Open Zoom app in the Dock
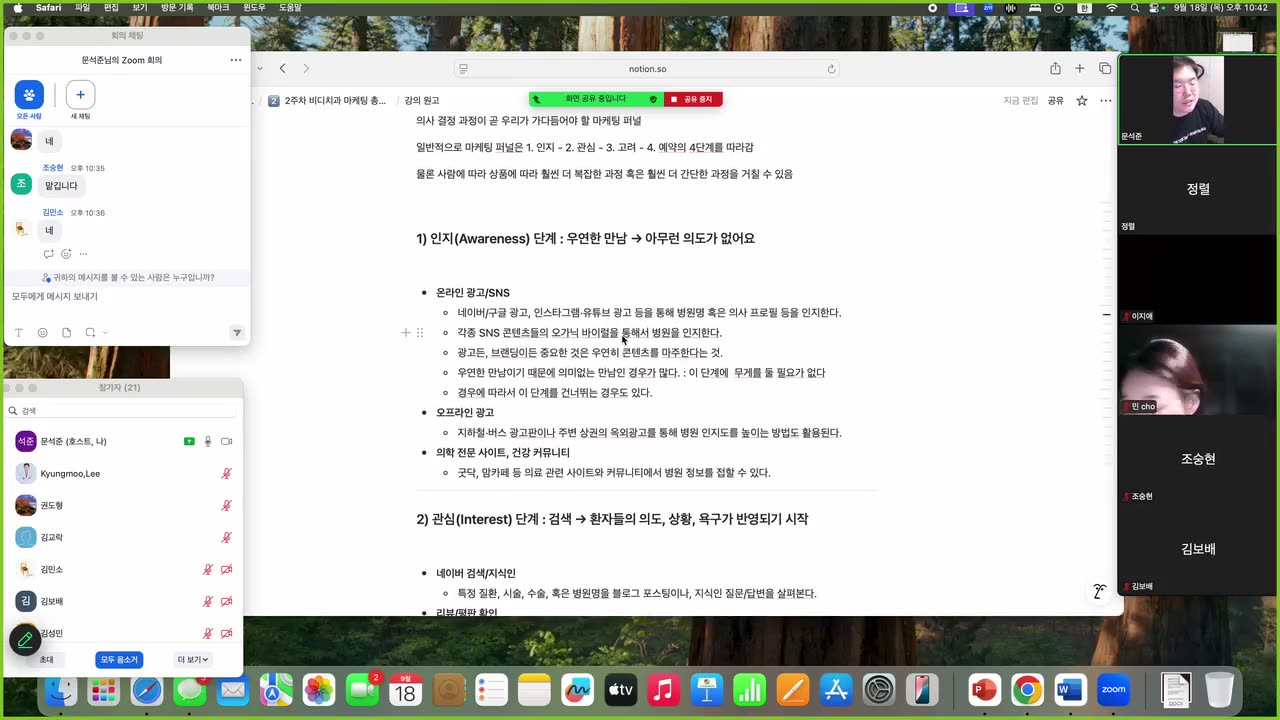 (1113, 690)
